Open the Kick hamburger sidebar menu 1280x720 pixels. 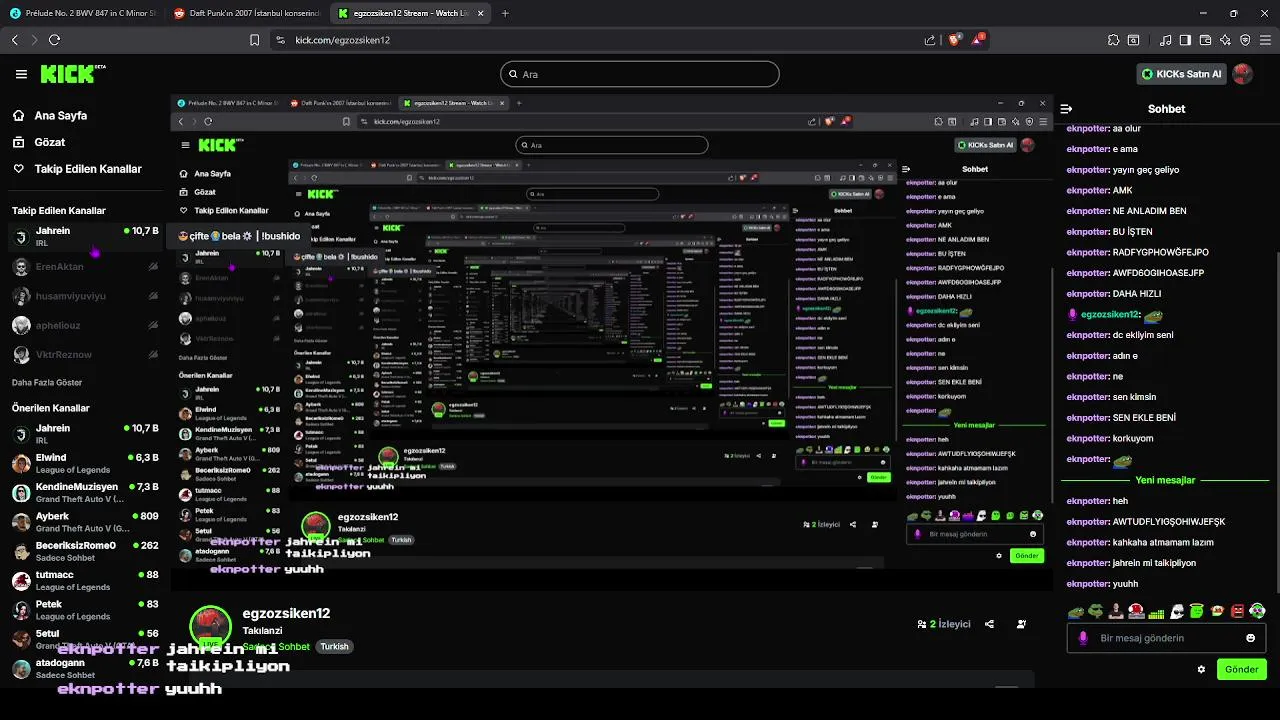click(21, 74)
